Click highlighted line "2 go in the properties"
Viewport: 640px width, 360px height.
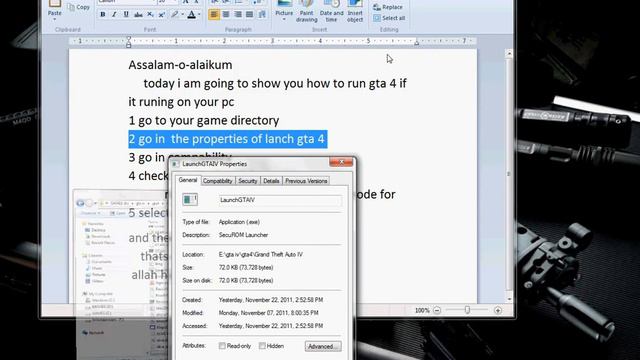coord(228,139)
